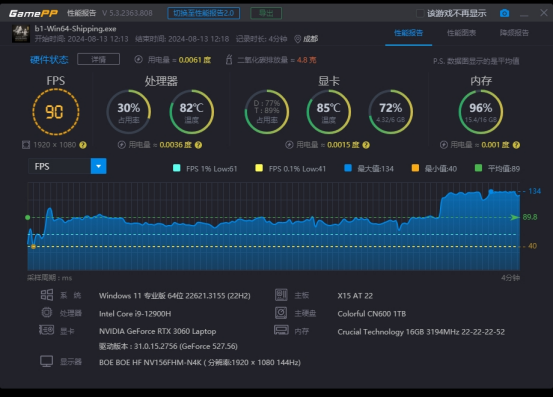Click the GPU memory 72% gauge

391,112
